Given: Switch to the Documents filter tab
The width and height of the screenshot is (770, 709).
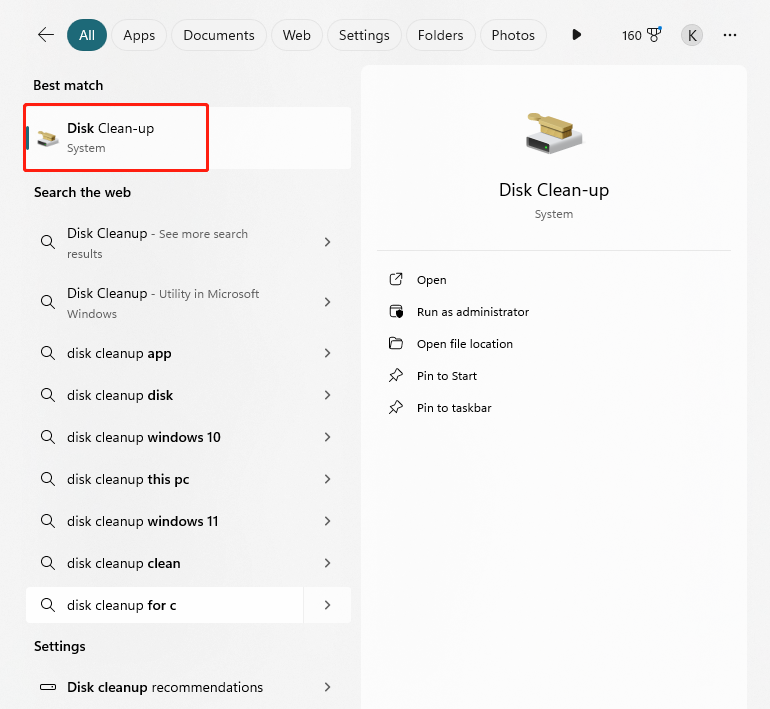Looking at the screenshot, I should (219, 35).
